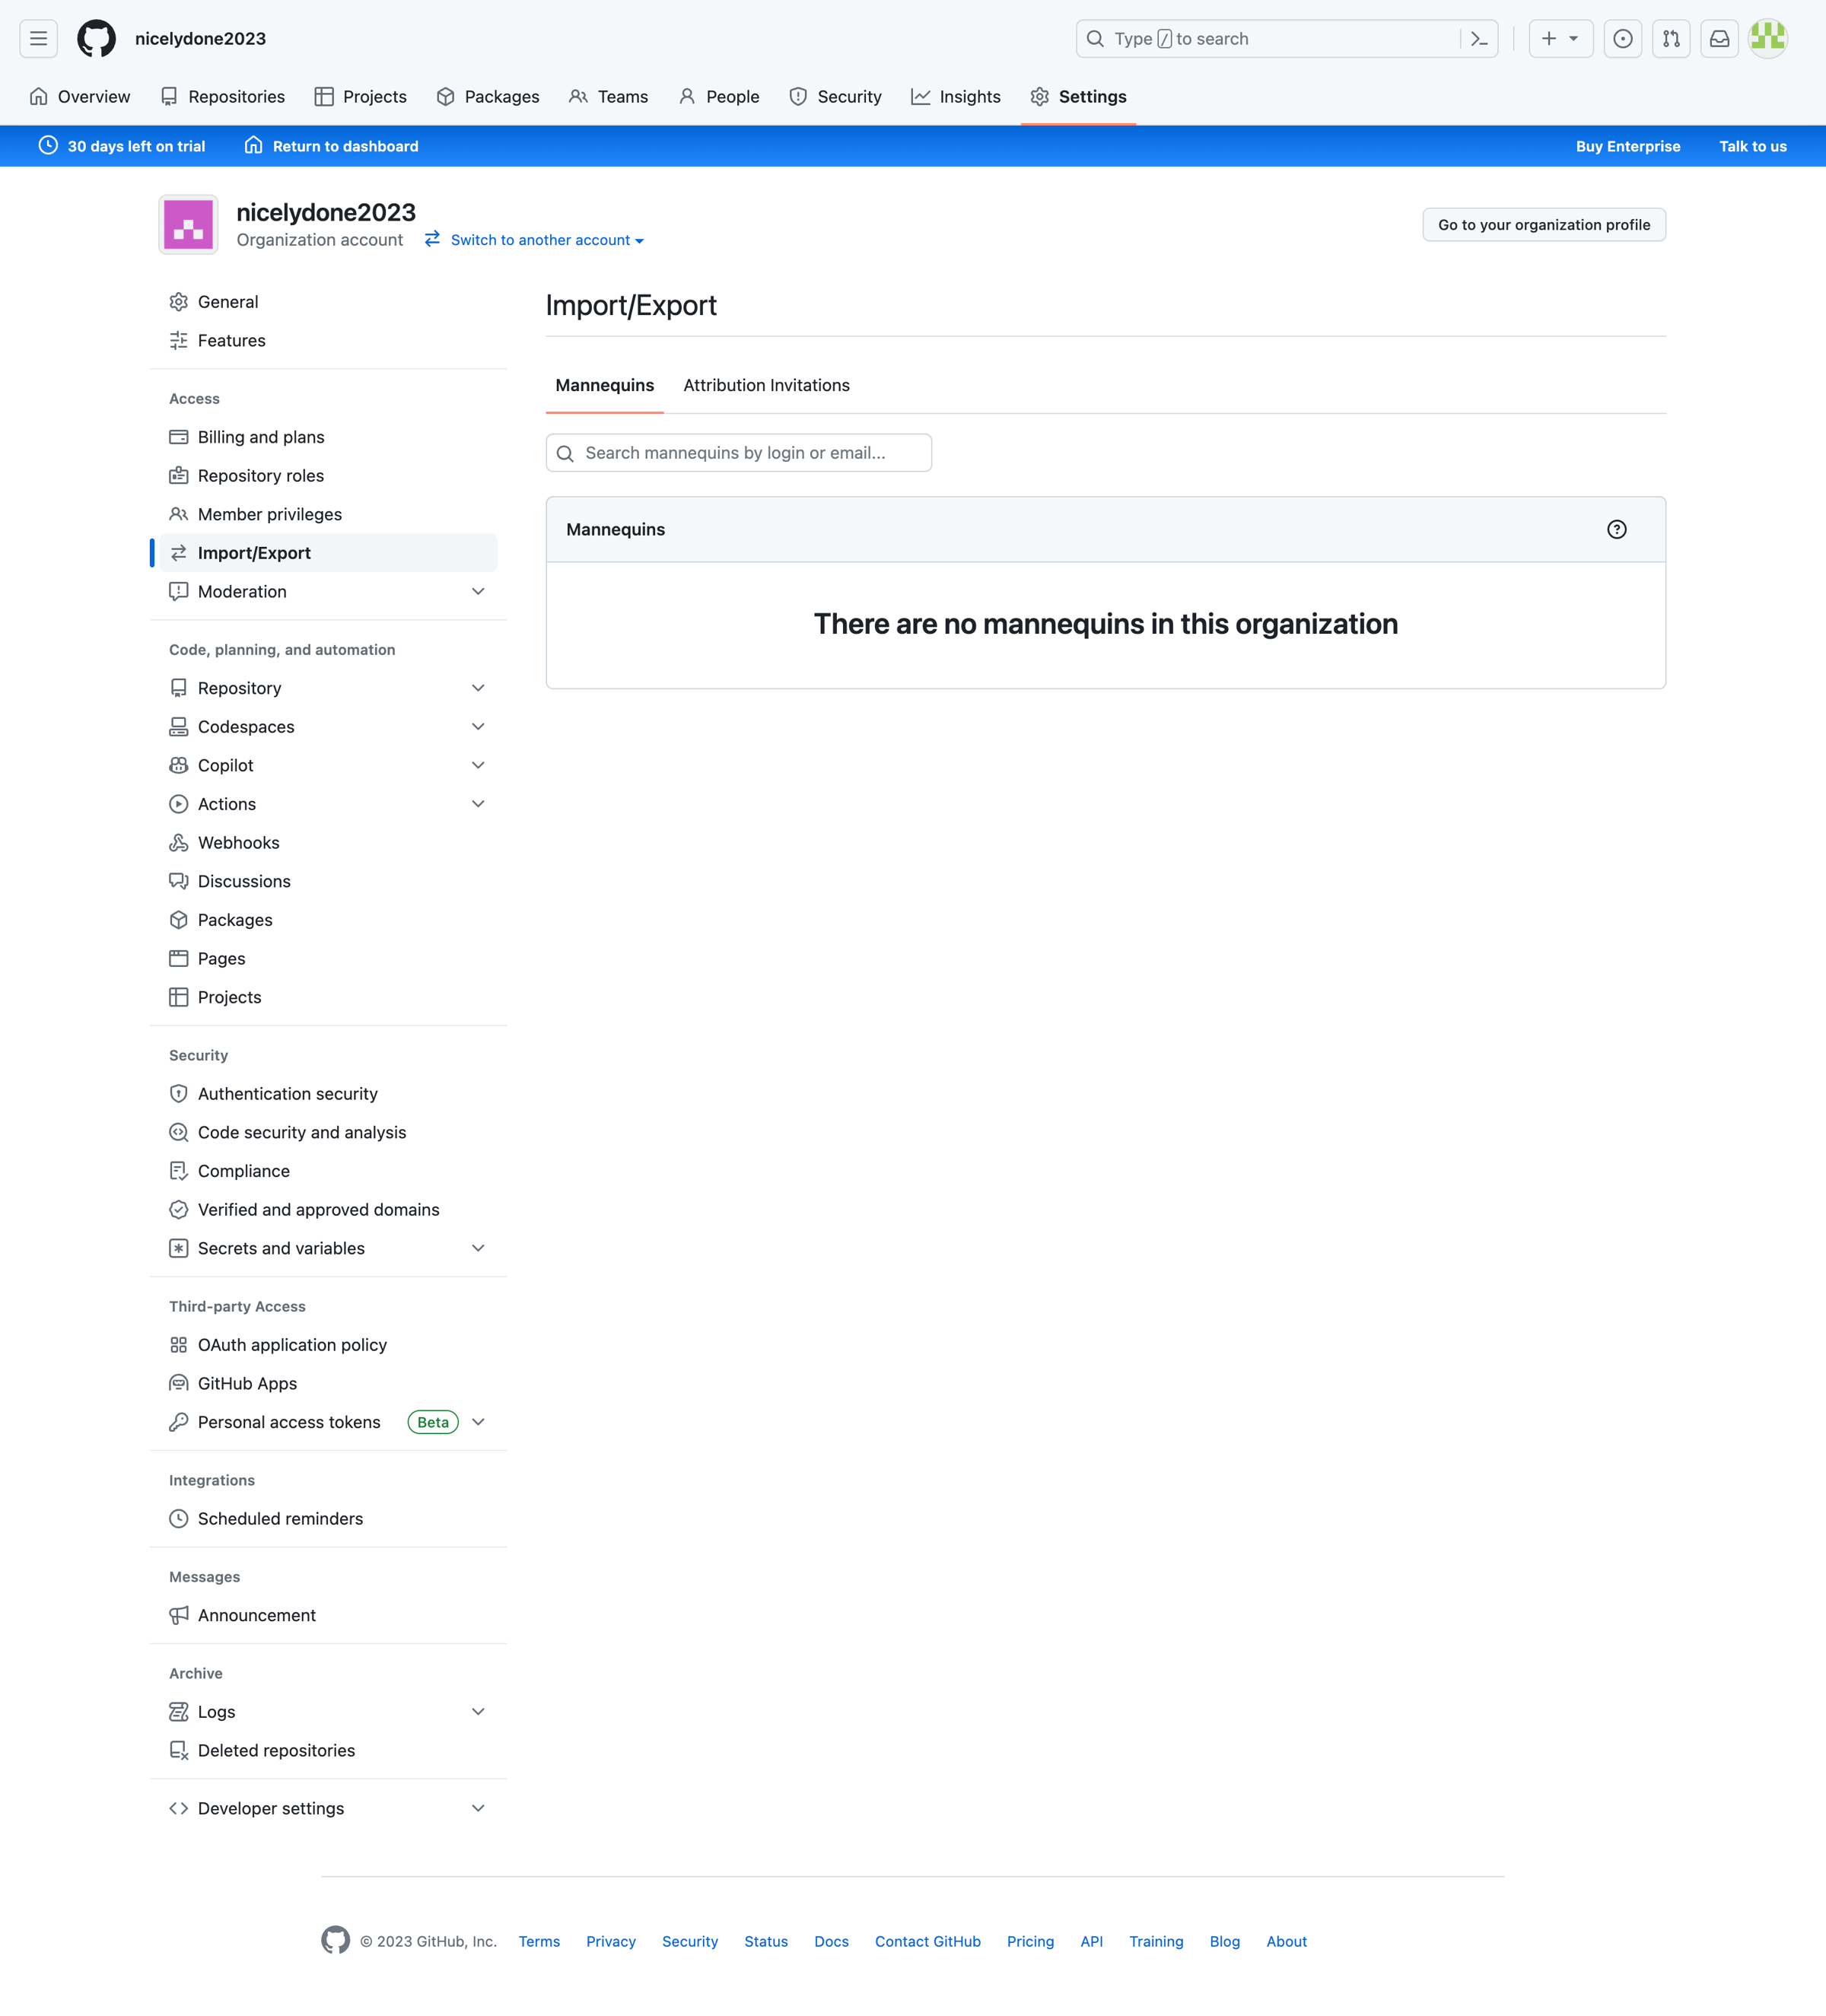Open the issues icon in header
The image size is (1826, 2016).
pyautogui.click(x=1623, y=39)
